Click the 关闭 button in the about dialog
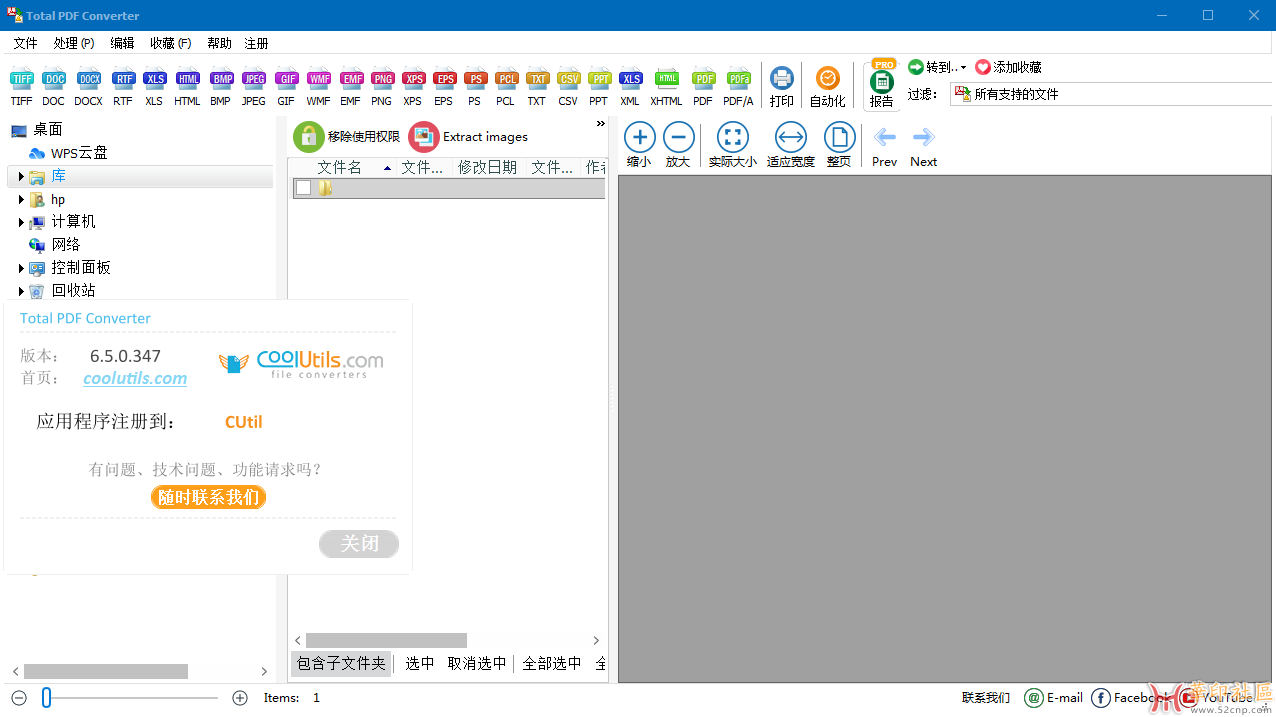 pyautogui.click(x=359, y=544)
